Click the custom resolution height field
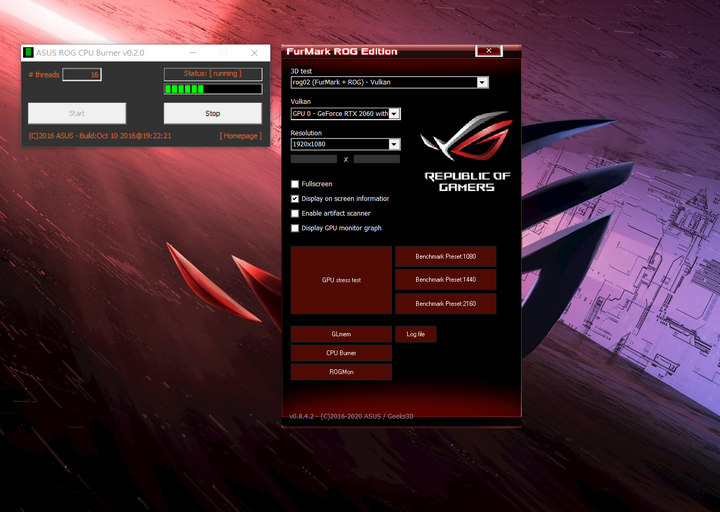Screen dimensions: 720x512 [377, 159]
